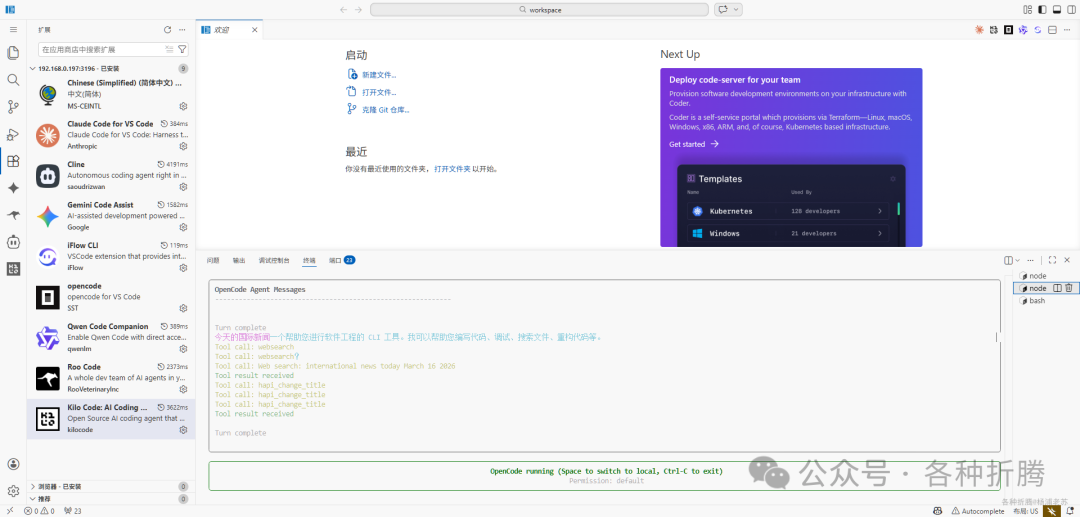Toggle the primary side bar
This screenshot has height=517, width=1080.
tap(1042, 10)
